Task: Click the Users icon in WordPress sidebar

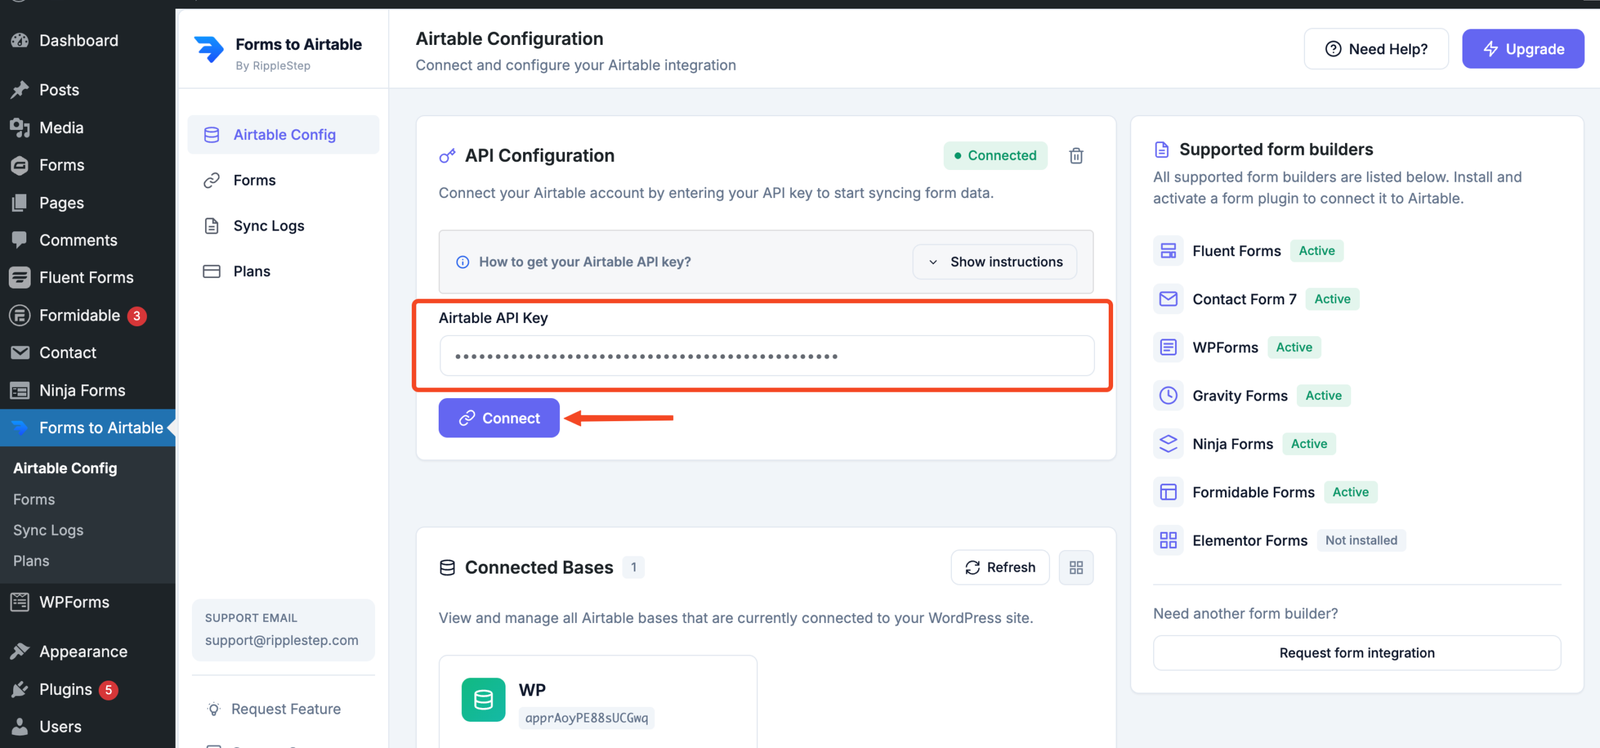Action: click(19, 727)
